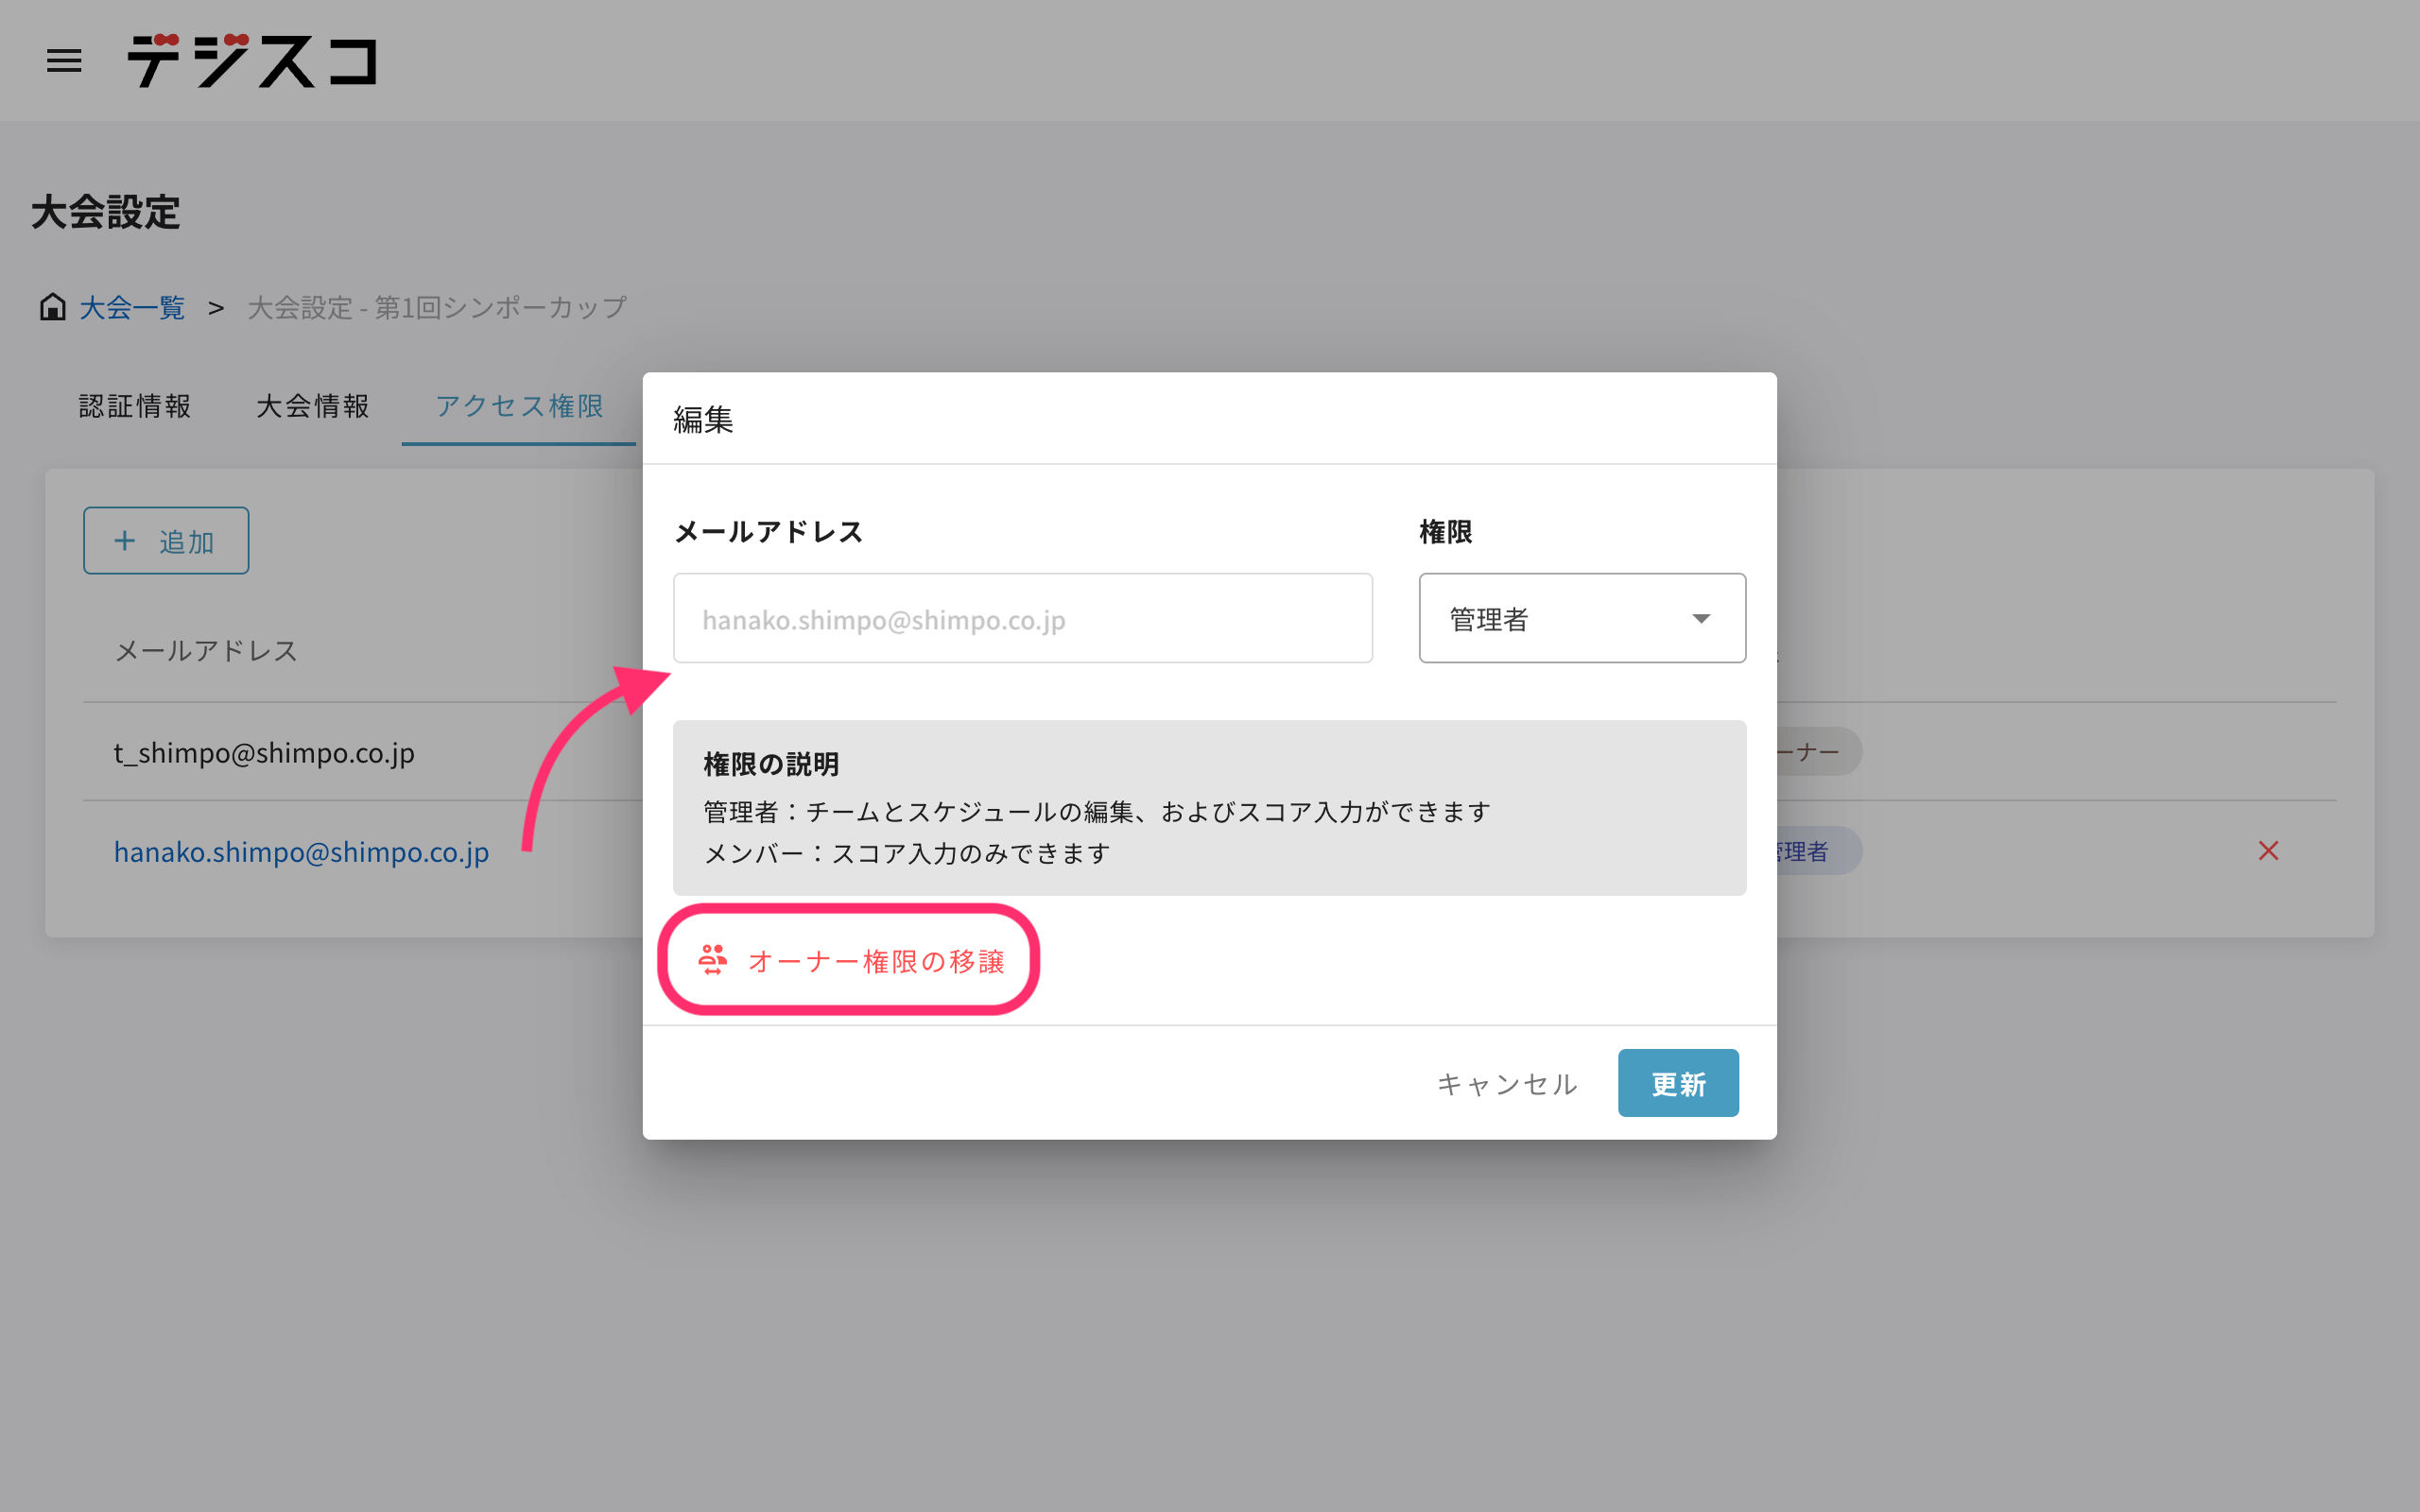Screen dimensions: 2420x1512
Task: Click the people transfer icon
Action: click(713, 960)
